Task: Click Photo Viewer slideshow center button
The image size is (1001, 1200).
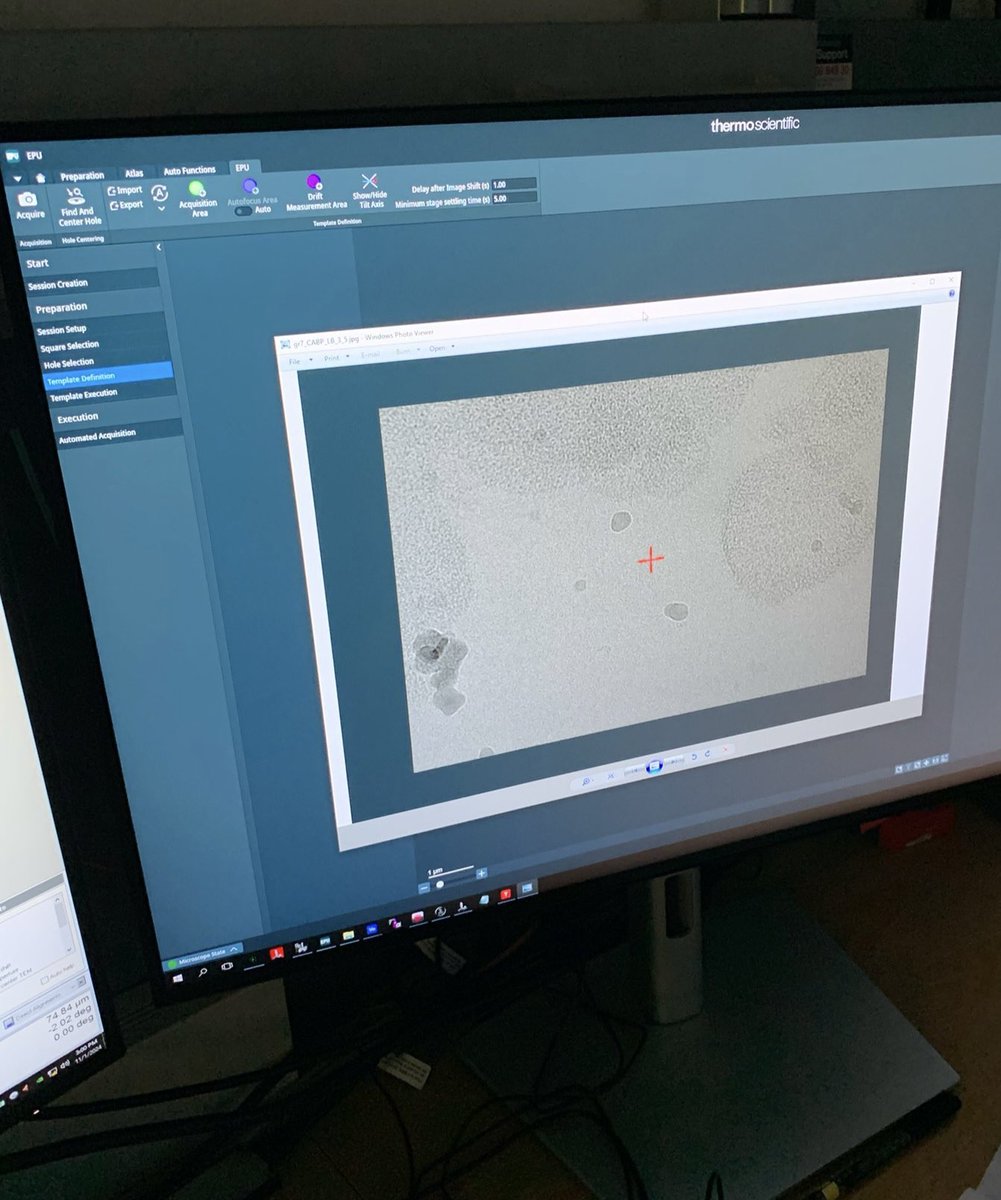Action: coord(654,766)
